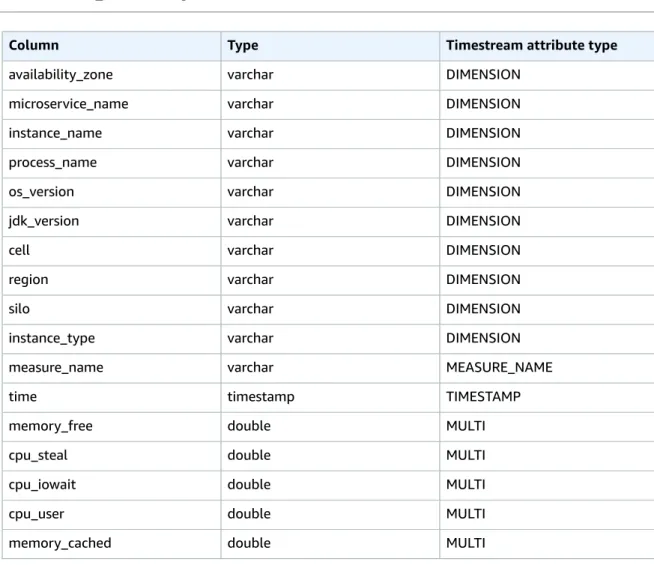The height and width of the screenshot is (565, 654).
Task: Click 'varchar' in microservice_name row
Action: tap(250, 104)
